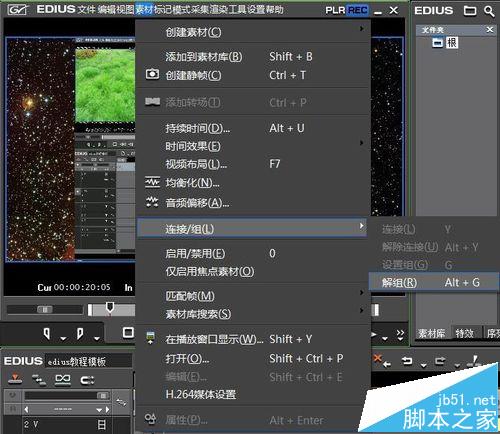Screen dimensions: 500x434
Task: Open the 模式 menu
Action: coord(181,9)
